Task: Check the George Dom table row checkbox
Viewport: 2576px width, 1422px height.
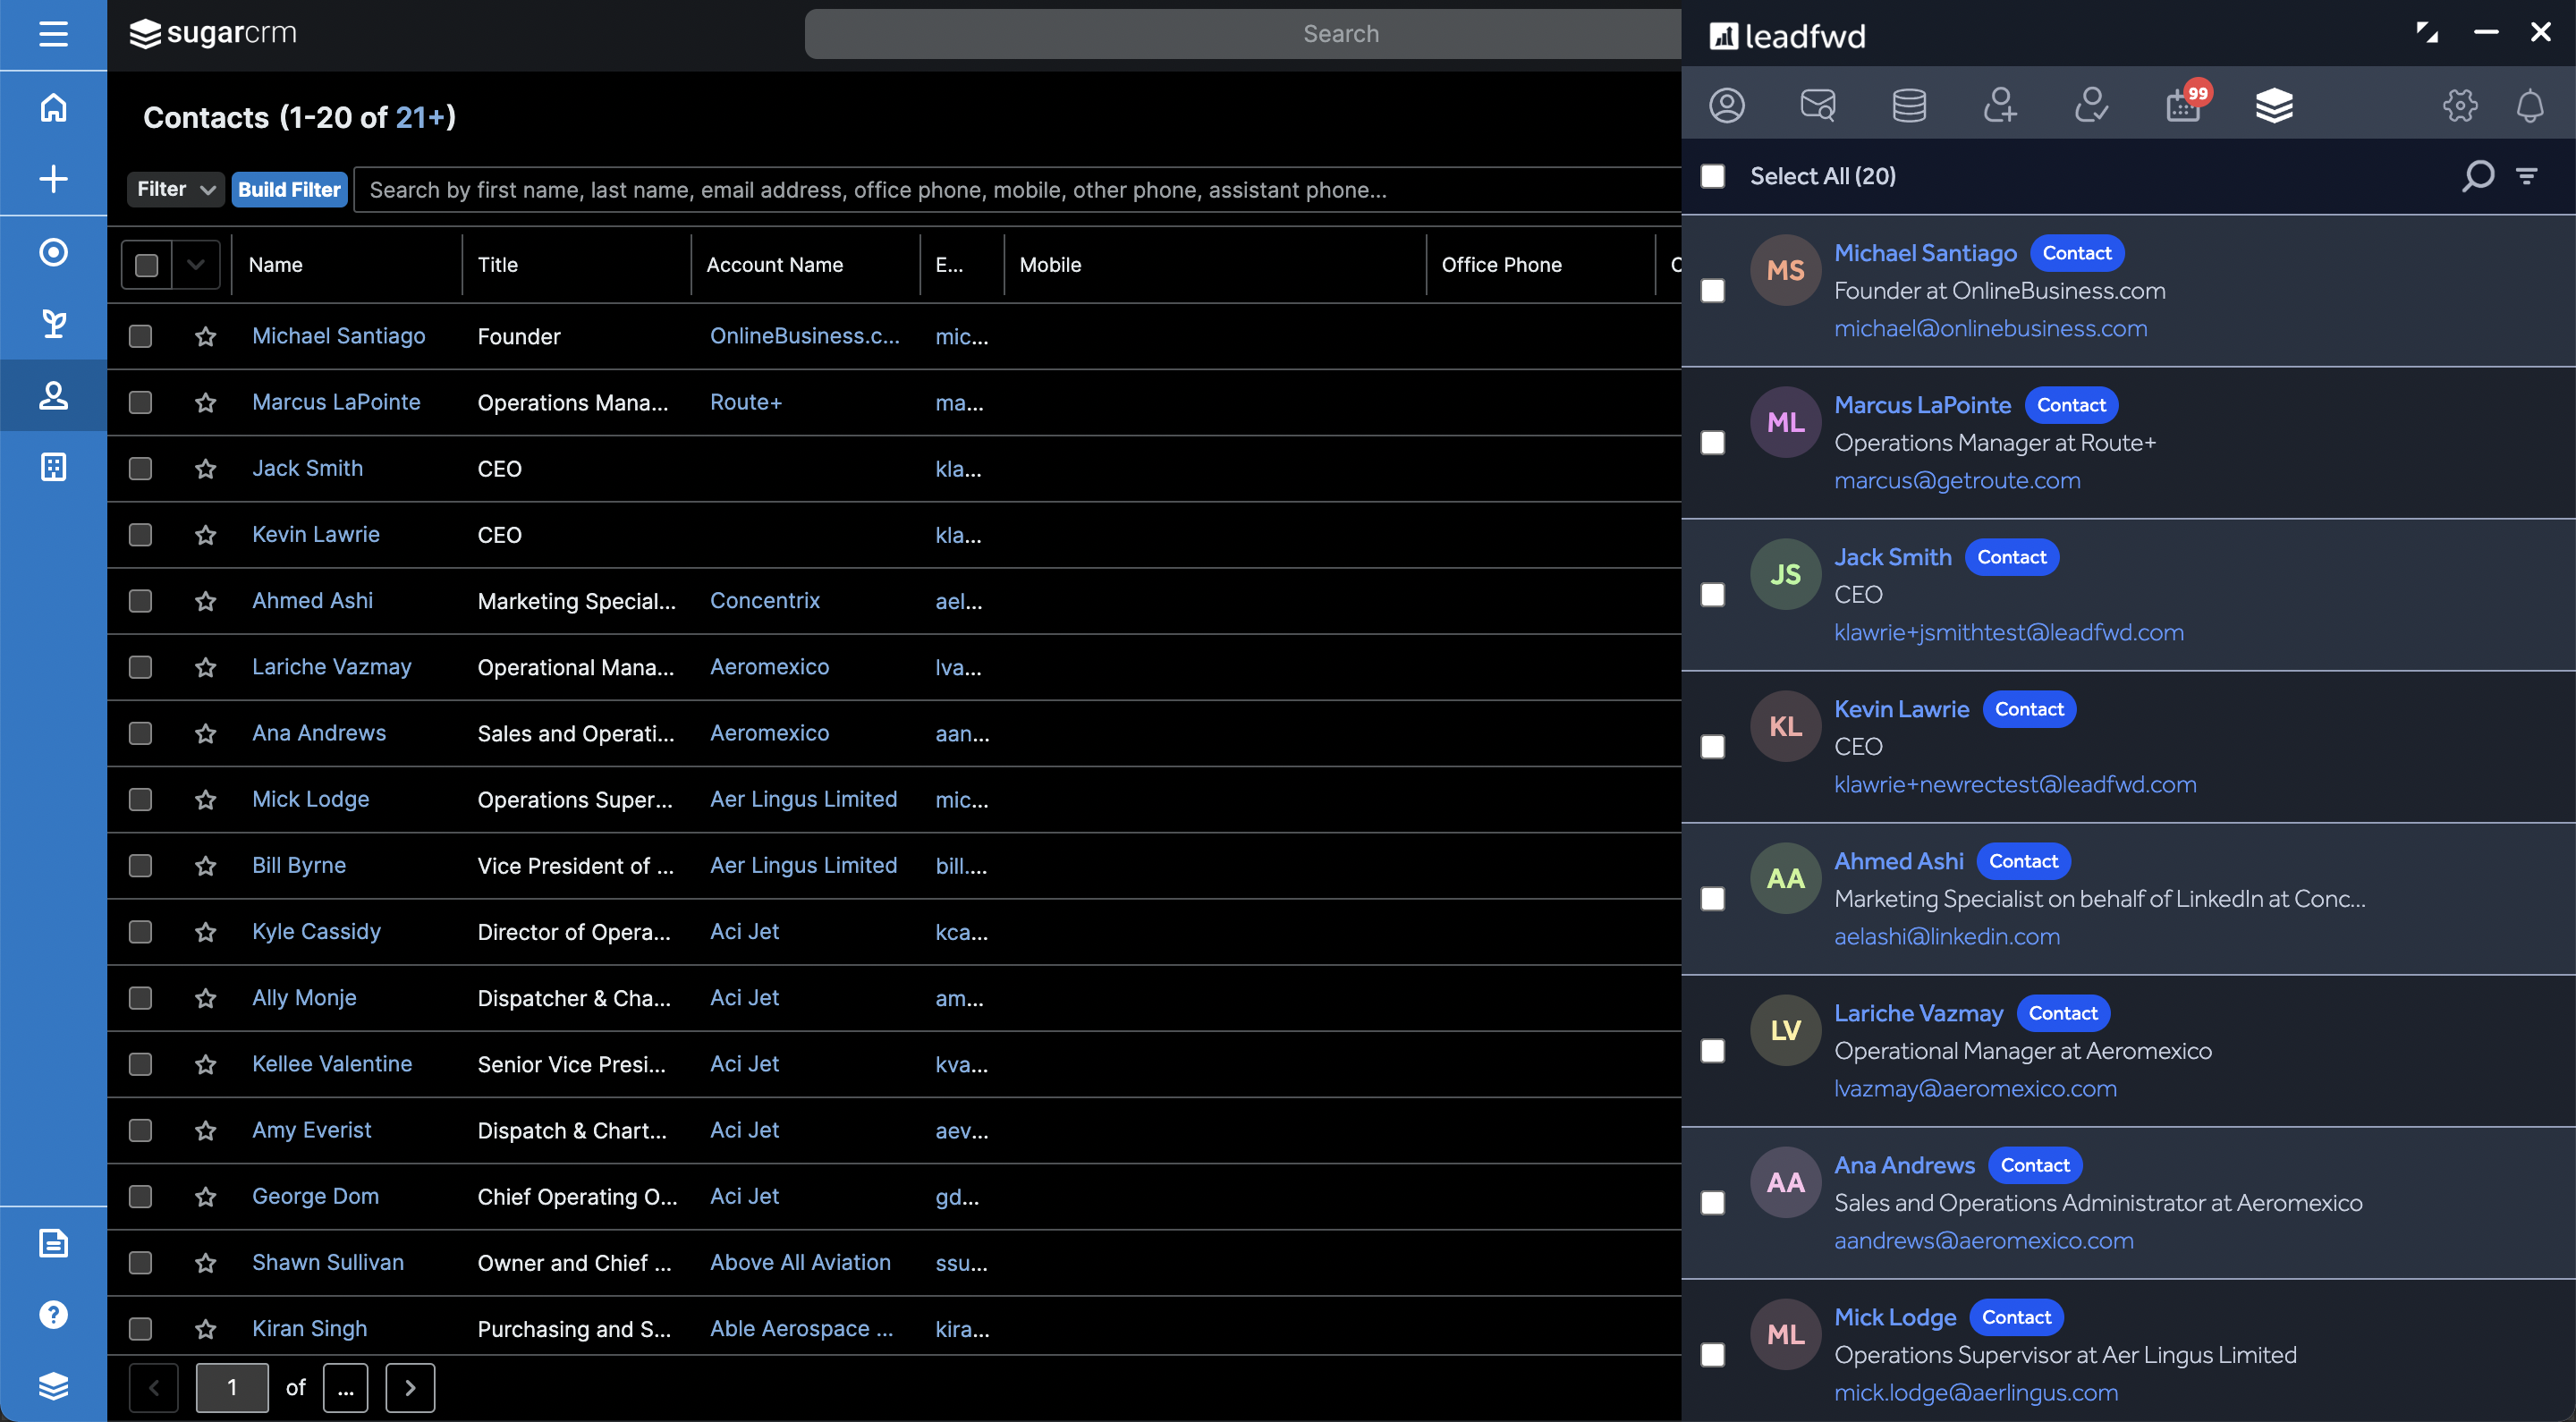Action: coord(141,1197)
